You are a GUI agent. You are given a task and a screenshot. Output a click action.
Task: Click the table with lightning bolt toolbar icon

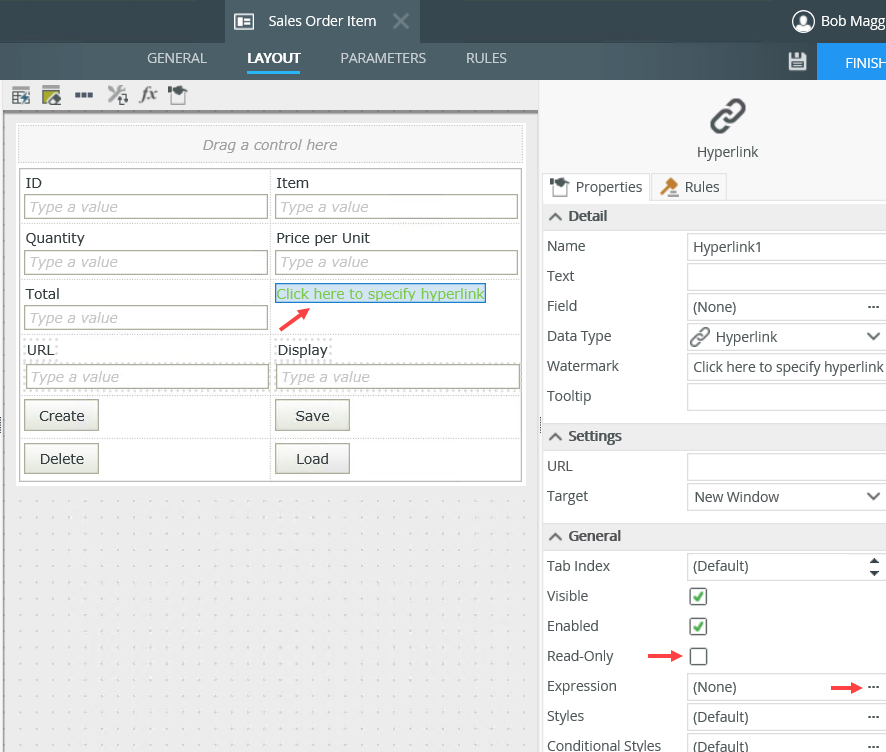[x=20, y=96]
